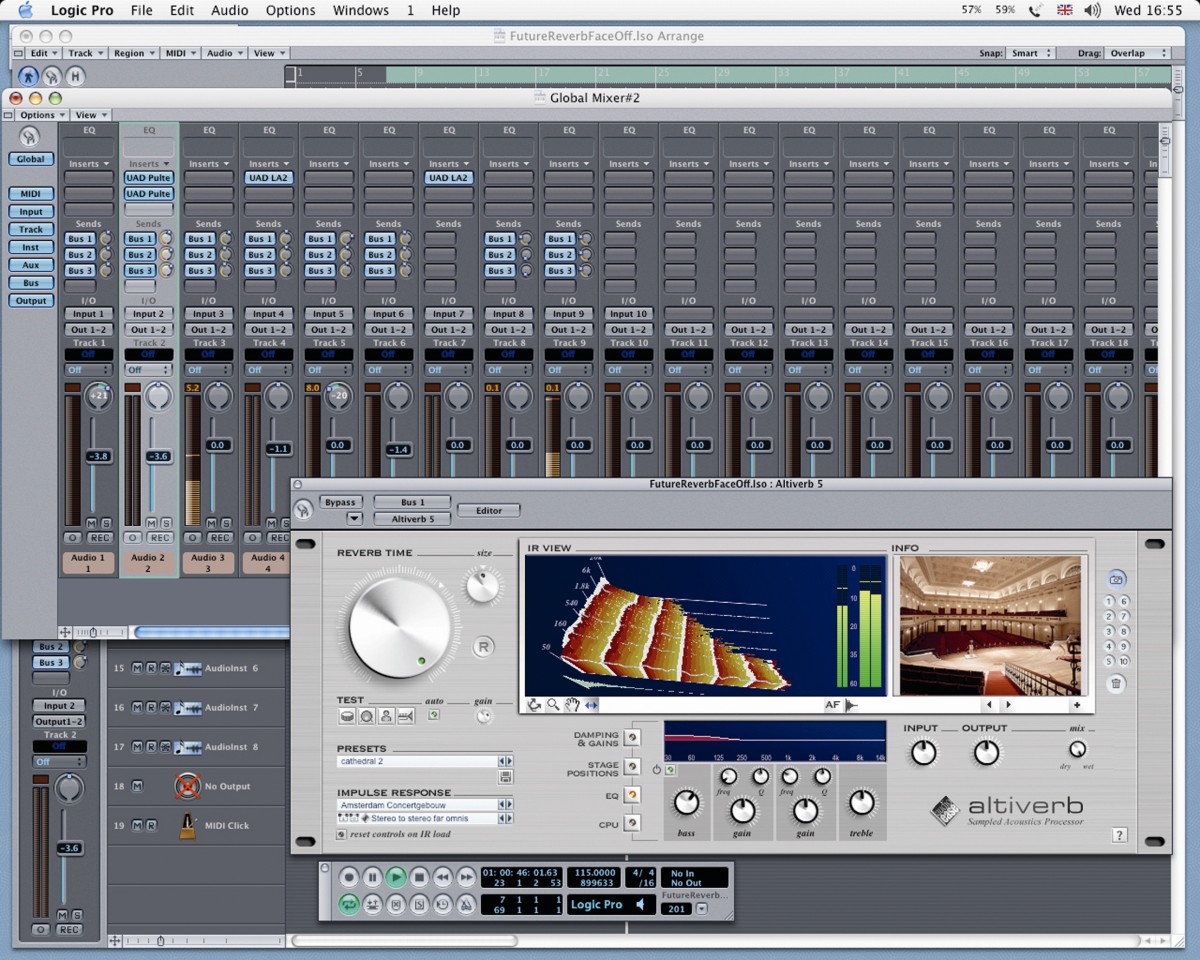
Task: Toggle the EQ panel button in Altiverb
Action: coord(632,795)
